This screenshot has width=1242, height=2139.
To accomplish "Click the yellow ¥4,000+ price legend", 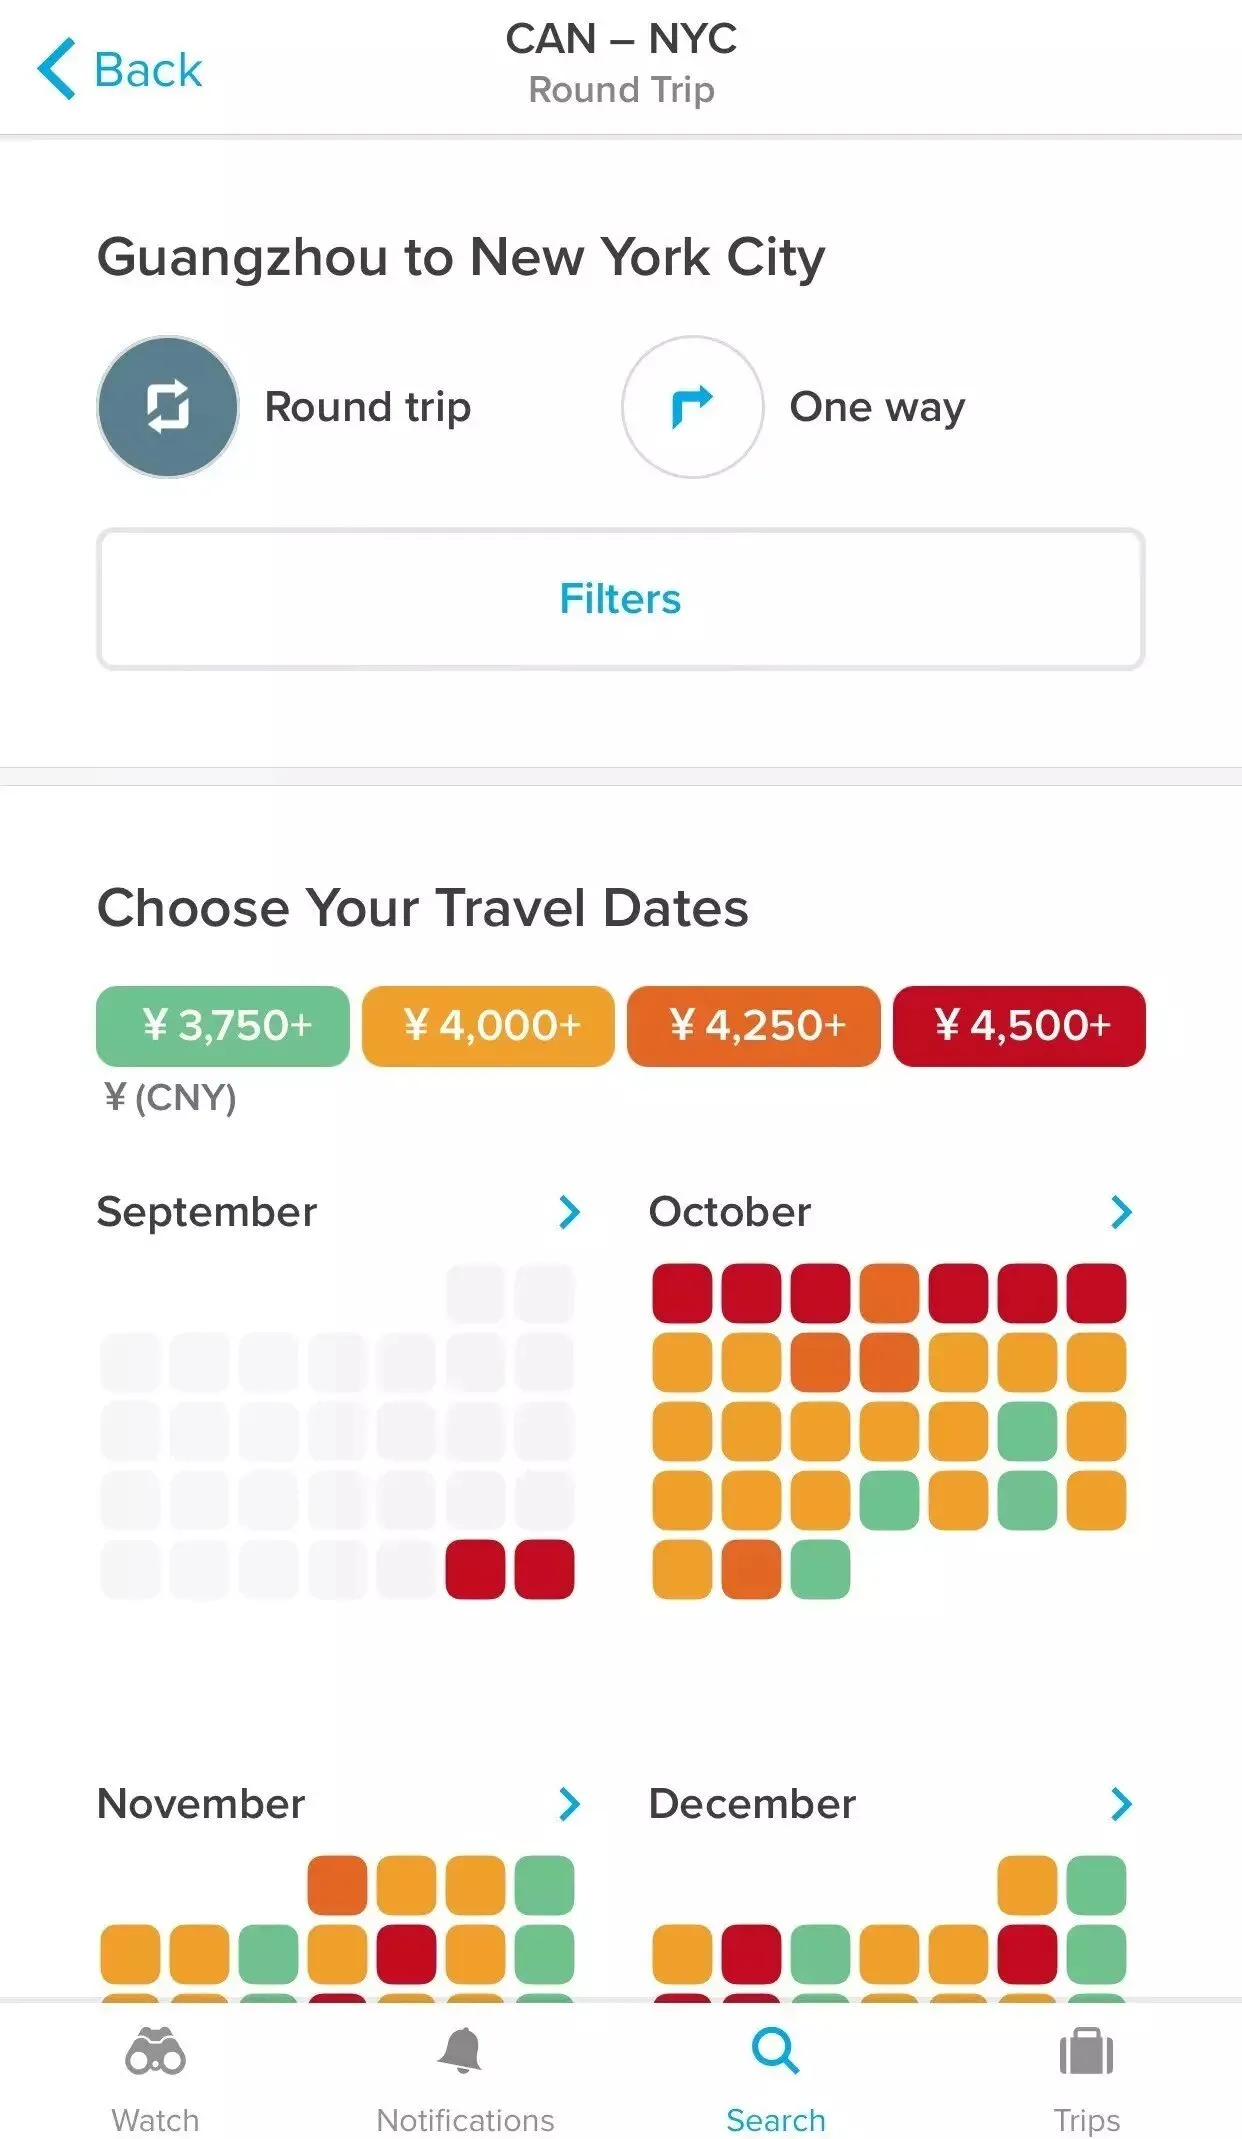I will (x=488, y=1026).
